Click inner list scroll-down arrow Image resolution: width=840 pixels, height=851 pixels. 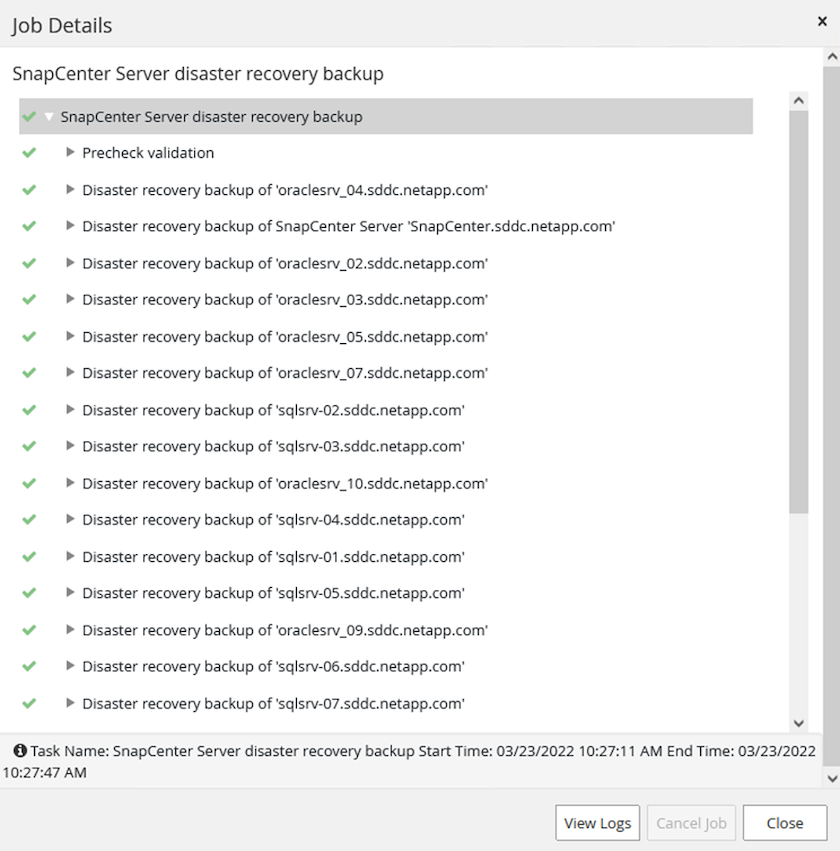(799, 723)
